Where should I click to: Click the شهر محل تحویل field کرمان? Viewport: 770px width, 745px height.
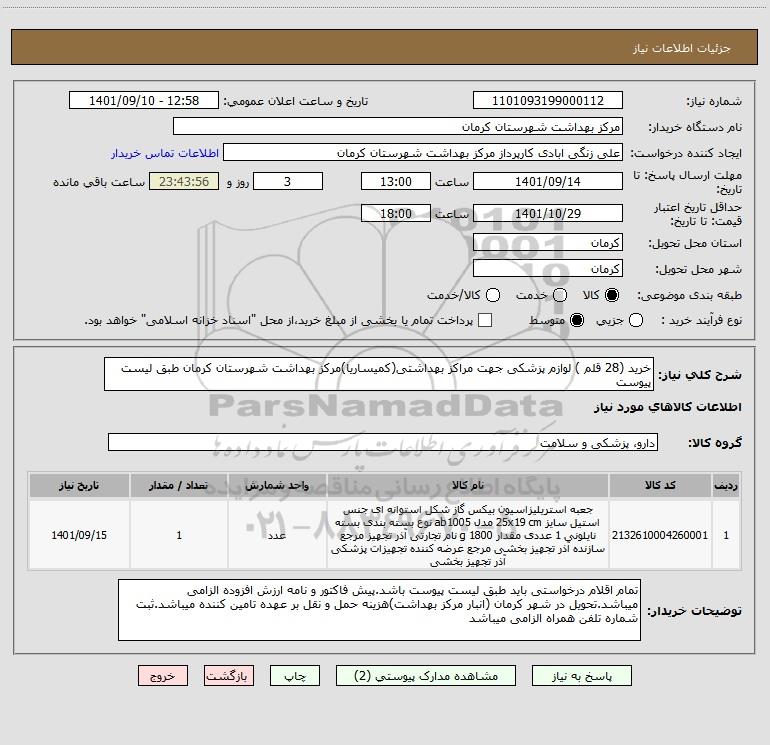coord(548,268)
